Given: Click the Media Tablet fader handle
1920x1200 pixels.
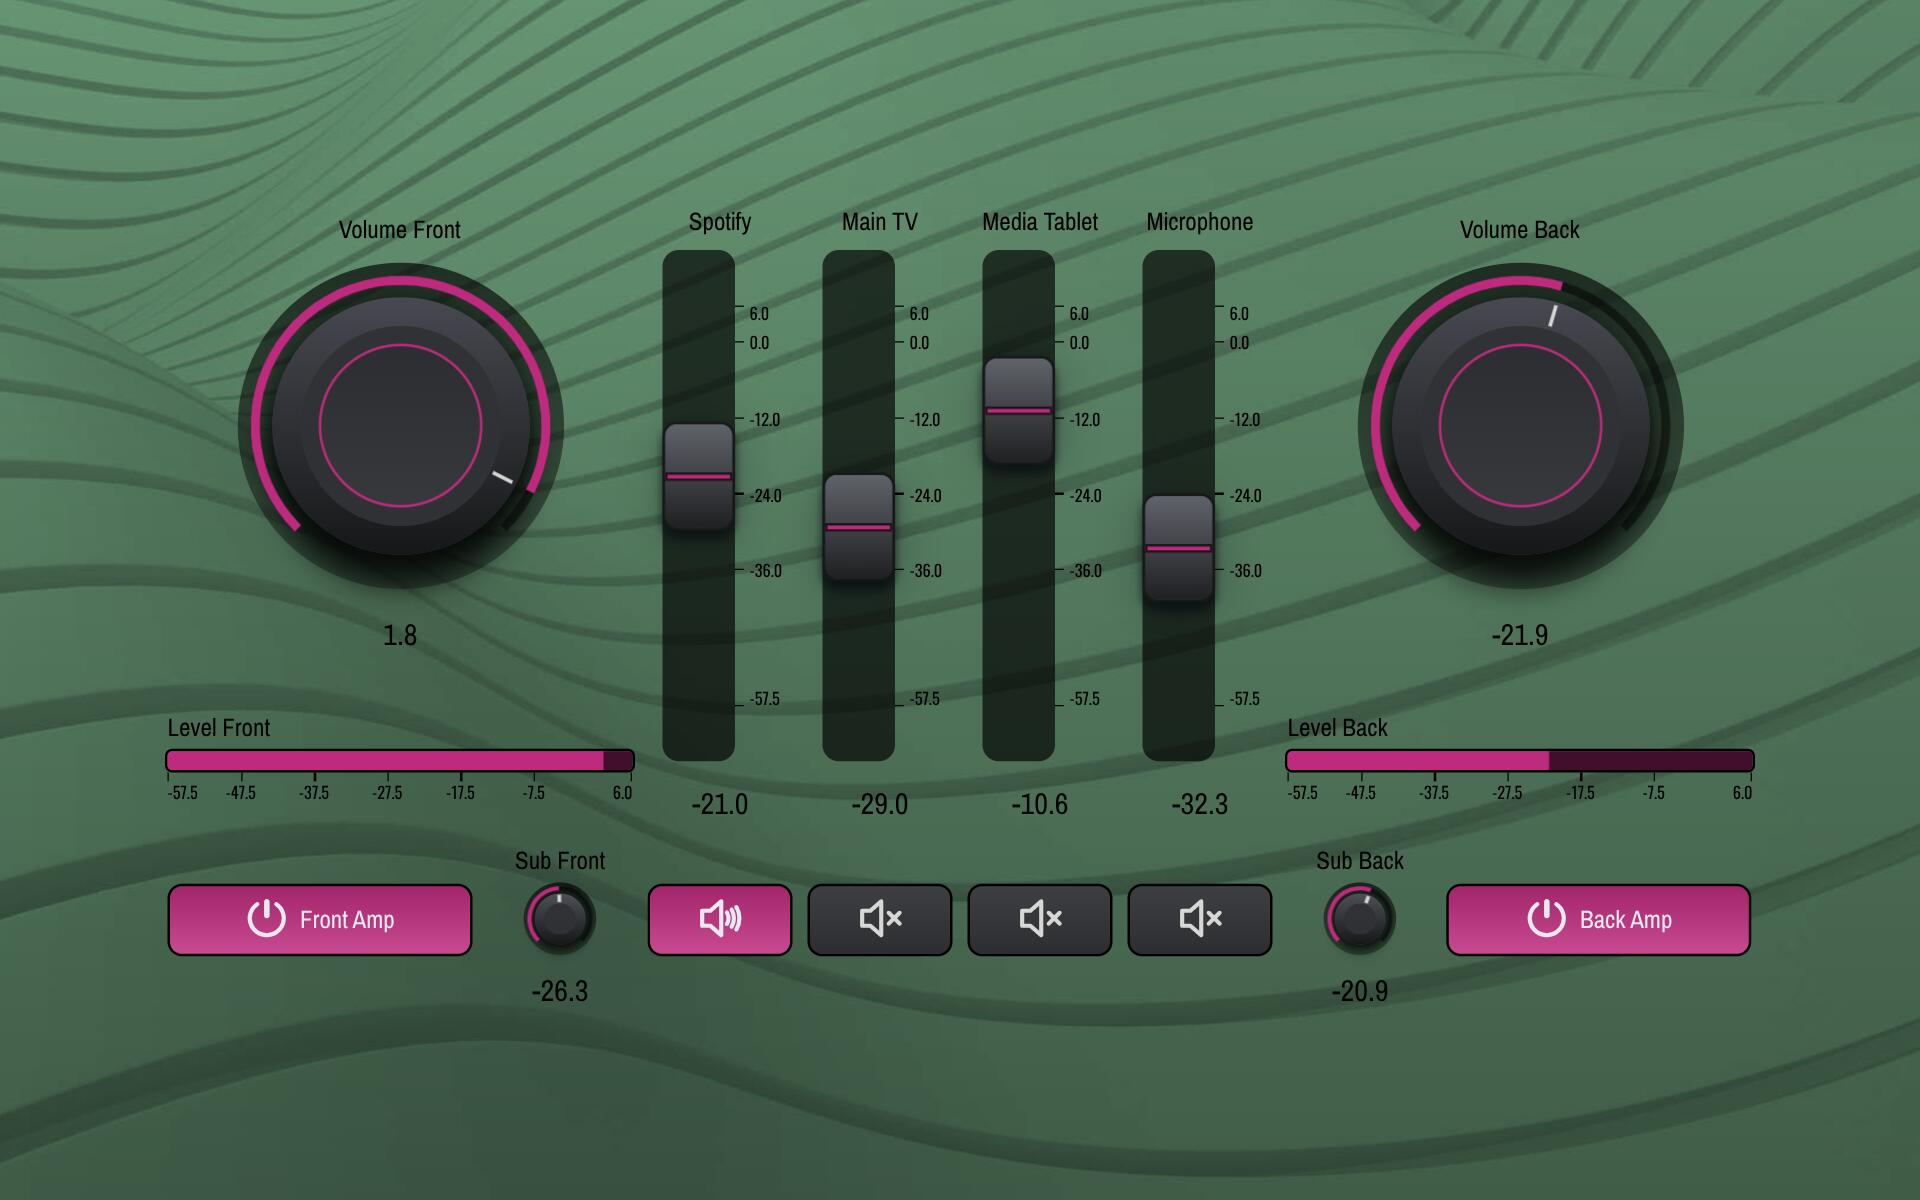Looking at the screenshot, I should 1019,411.
